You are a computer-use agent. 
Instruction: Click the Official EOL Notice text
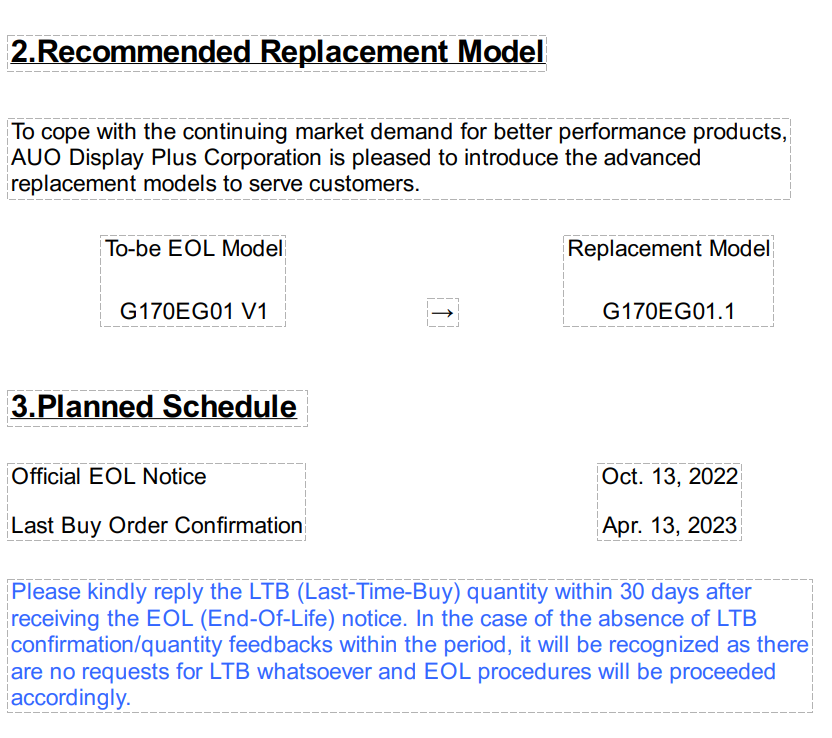click(x=109, y=477)
